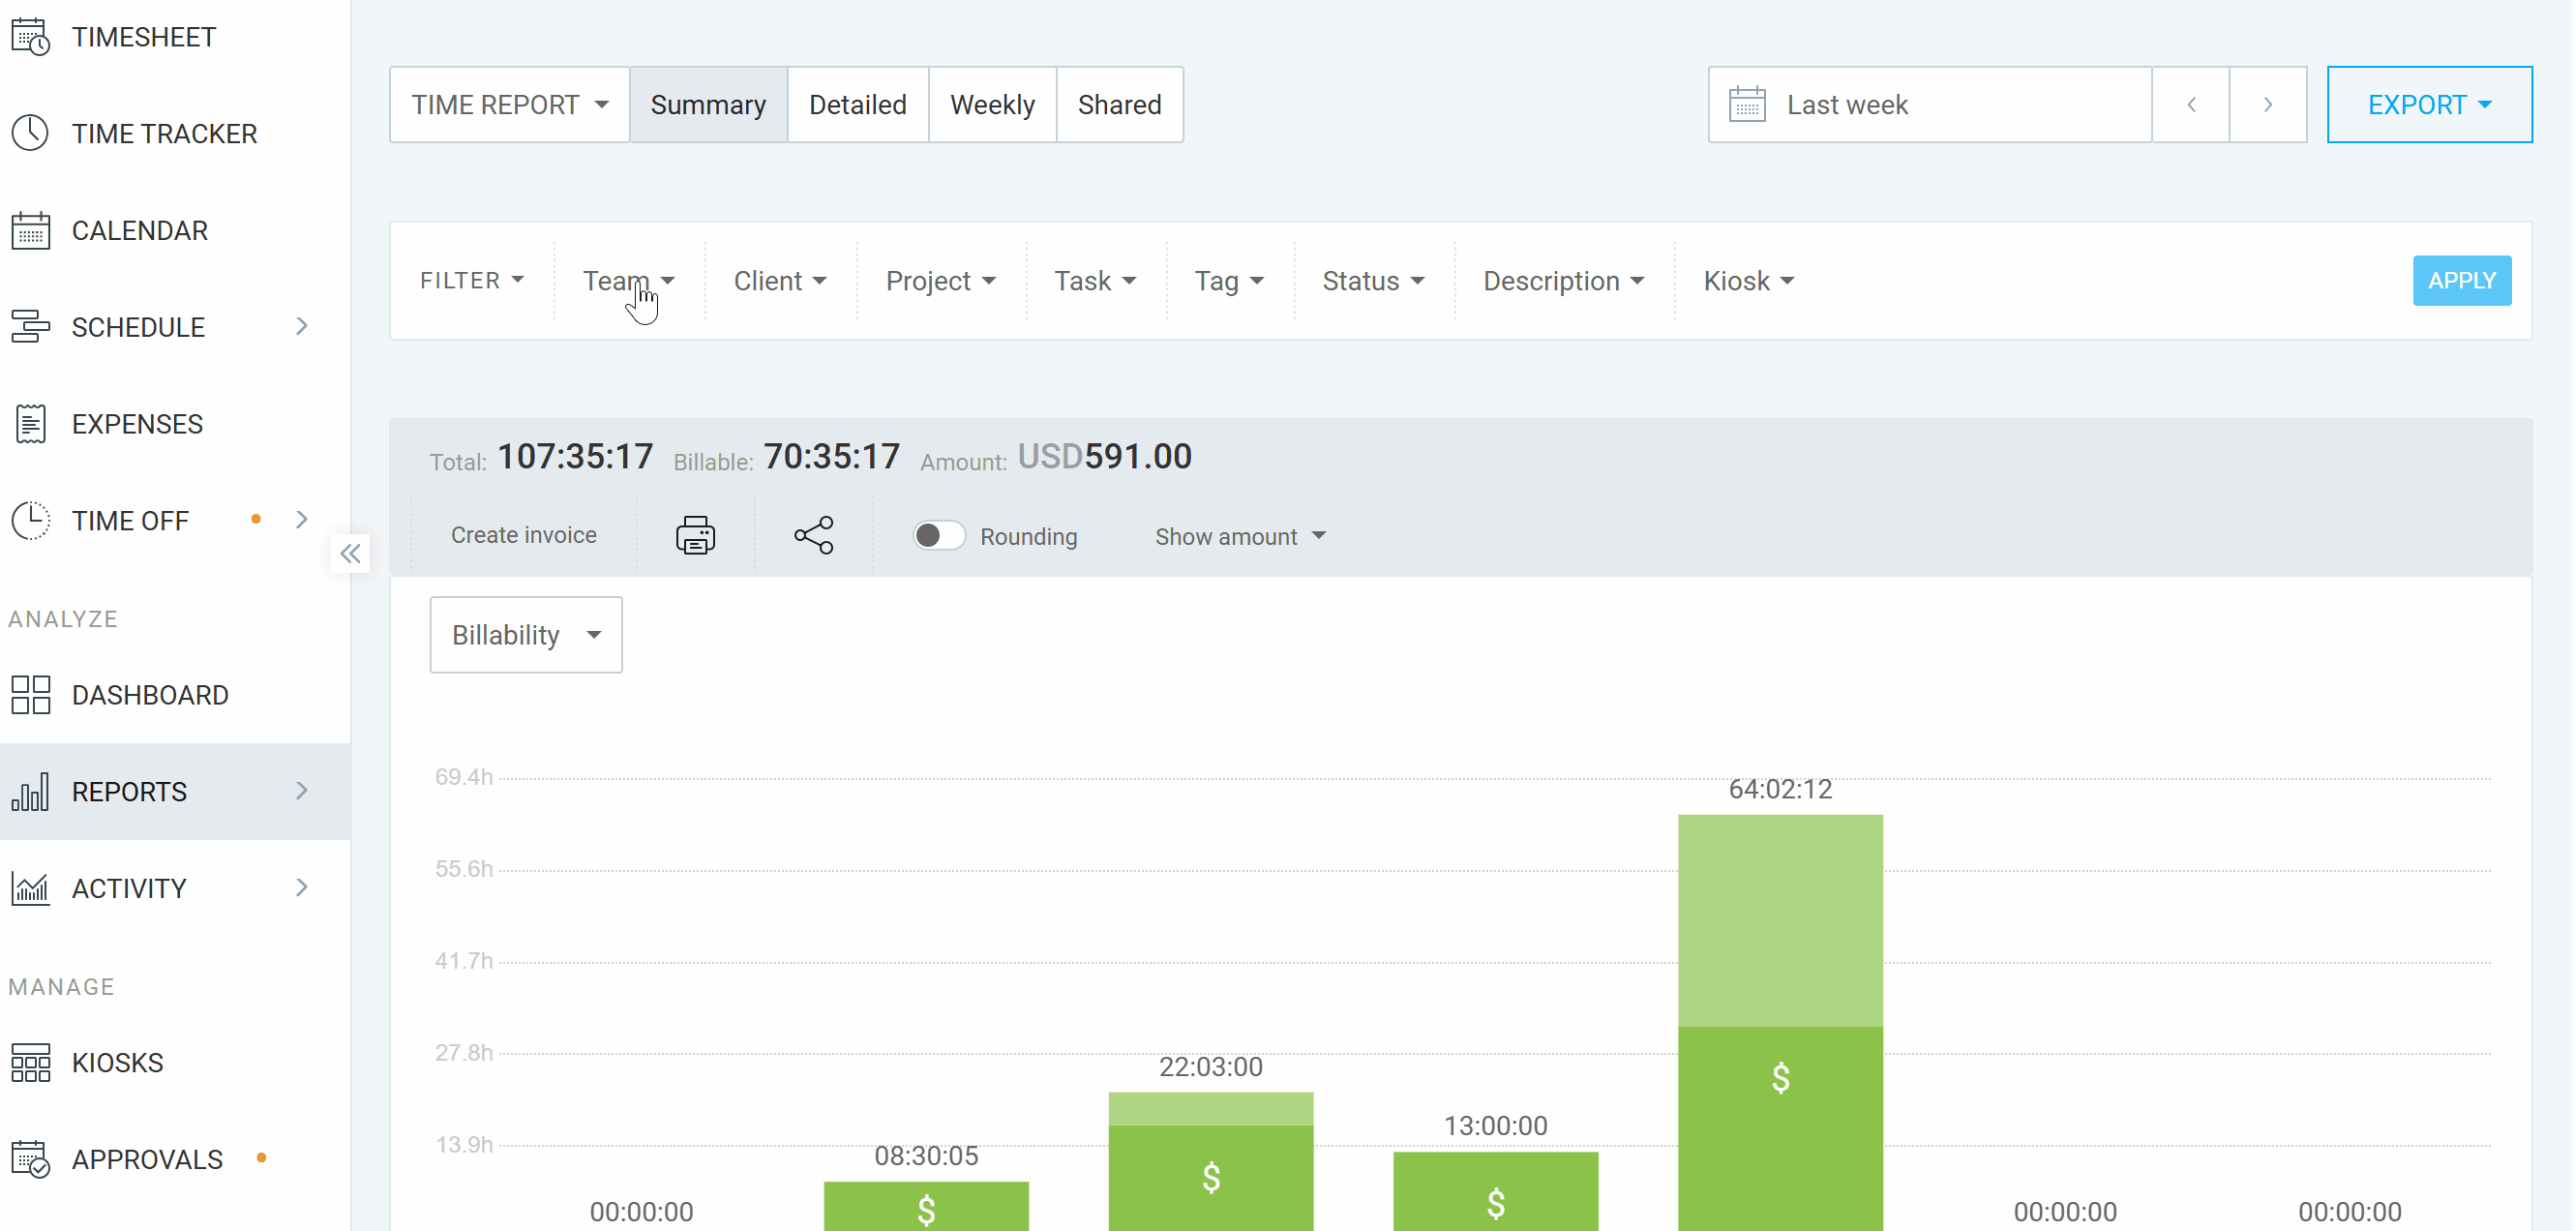Image resolution: width=2576 pixels, height=1231 pixels.
Task: Expand the Activity submenu chevron
Action: 302,888
